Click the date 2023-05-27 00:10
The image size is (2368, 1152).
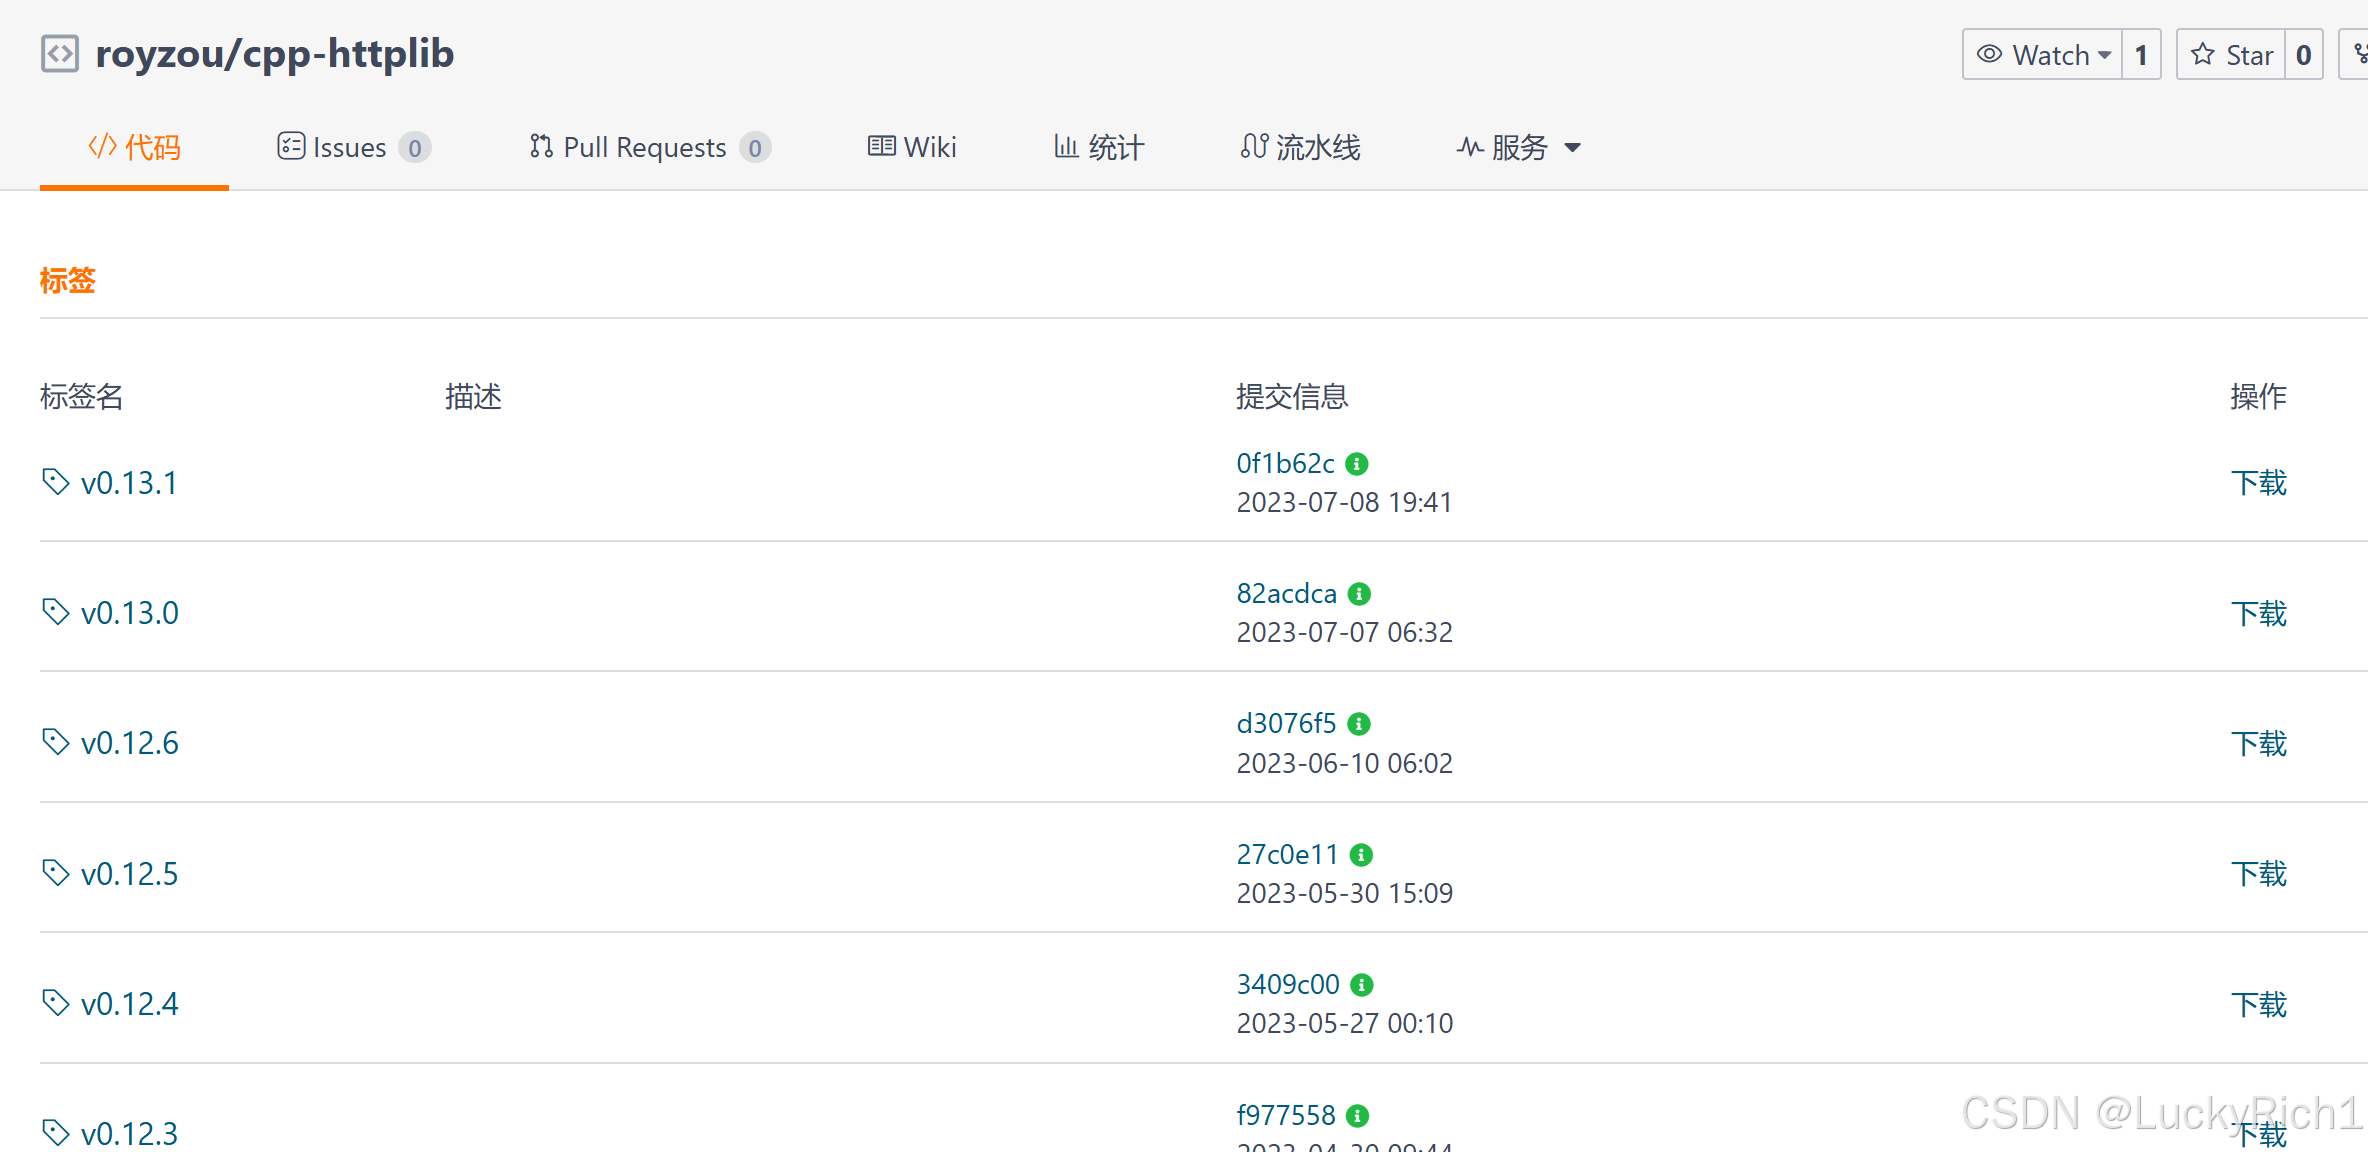1345,1023
